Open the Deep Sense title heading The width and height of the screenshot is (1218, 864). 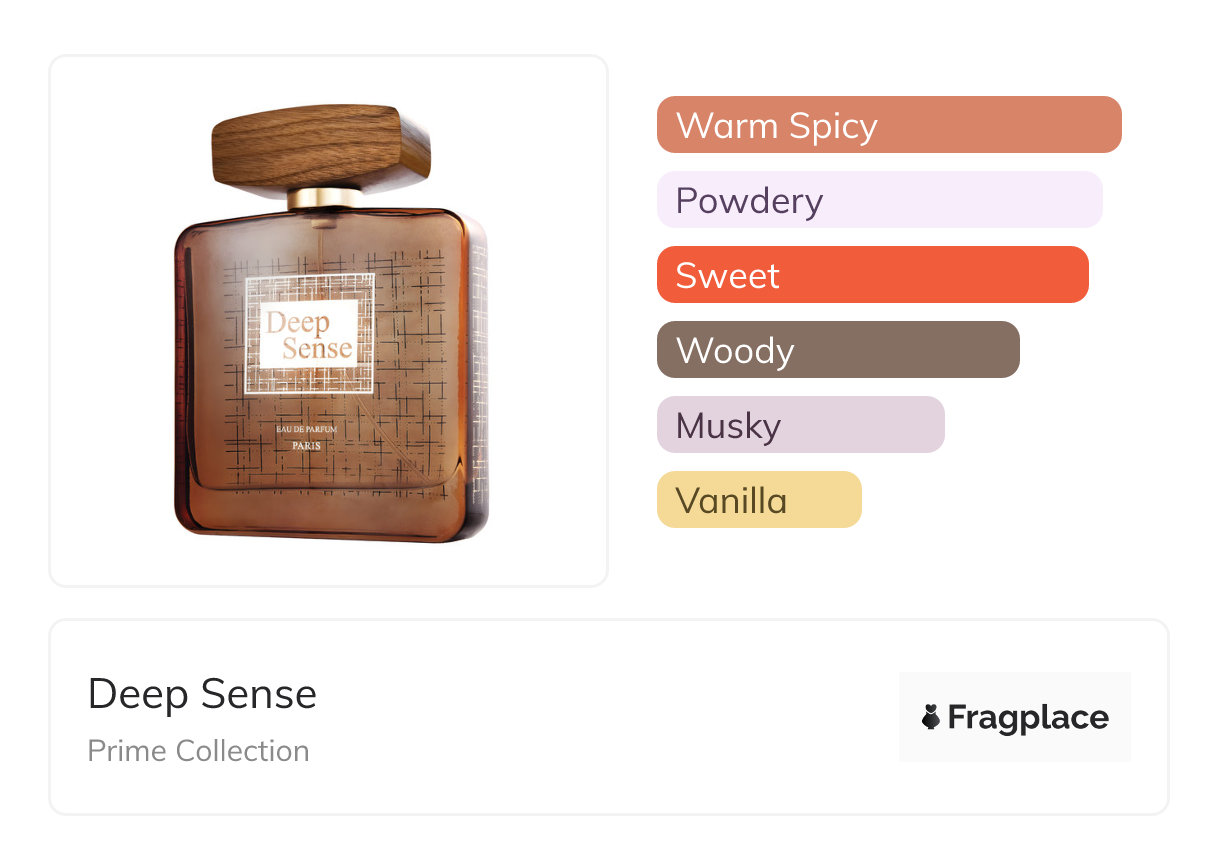click(202, 694)
